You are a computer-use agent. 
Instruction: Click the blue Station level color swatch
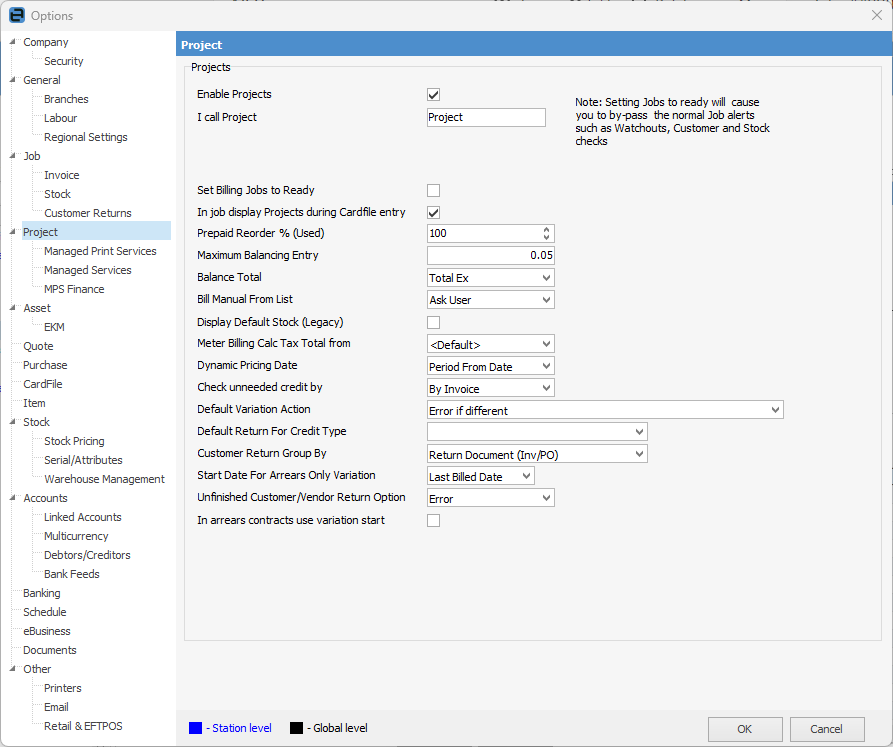click(x=196, y=728)
